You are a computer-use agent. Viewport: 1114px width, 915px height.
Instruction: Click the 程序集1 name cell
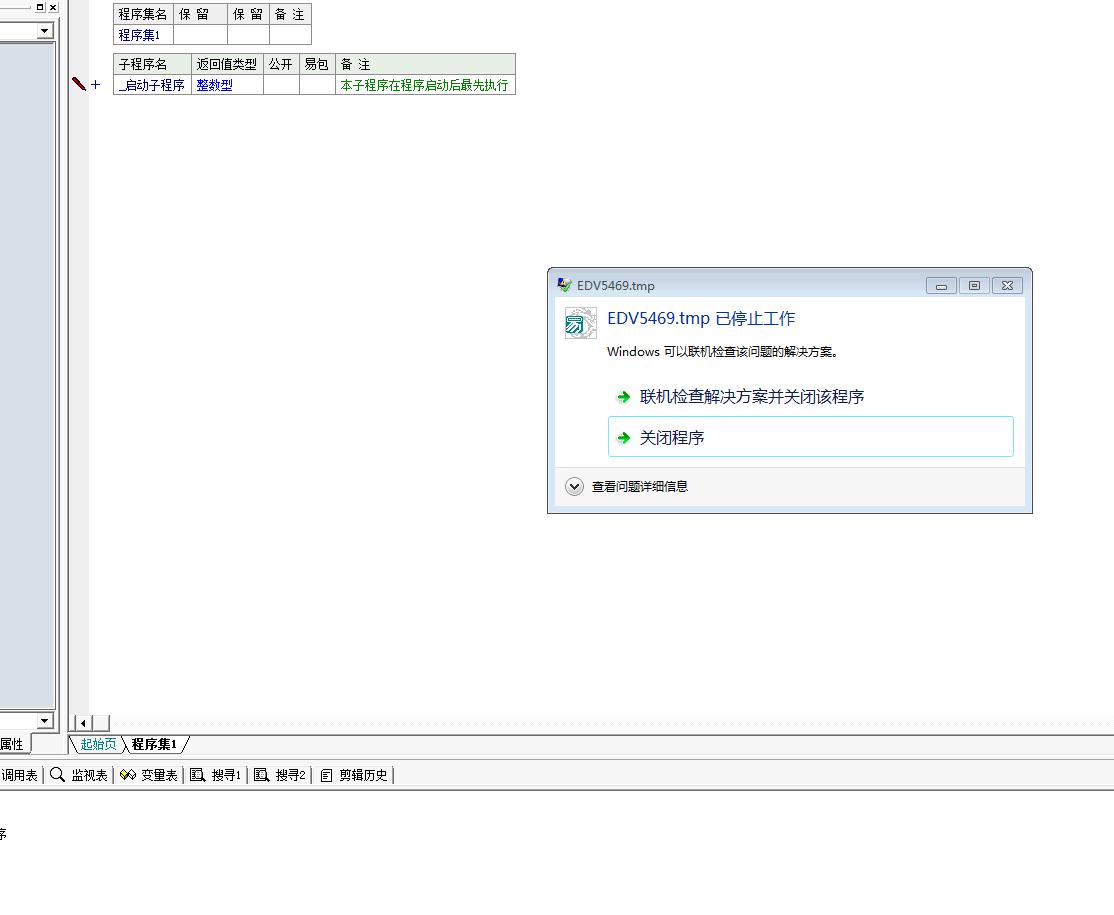142,35
